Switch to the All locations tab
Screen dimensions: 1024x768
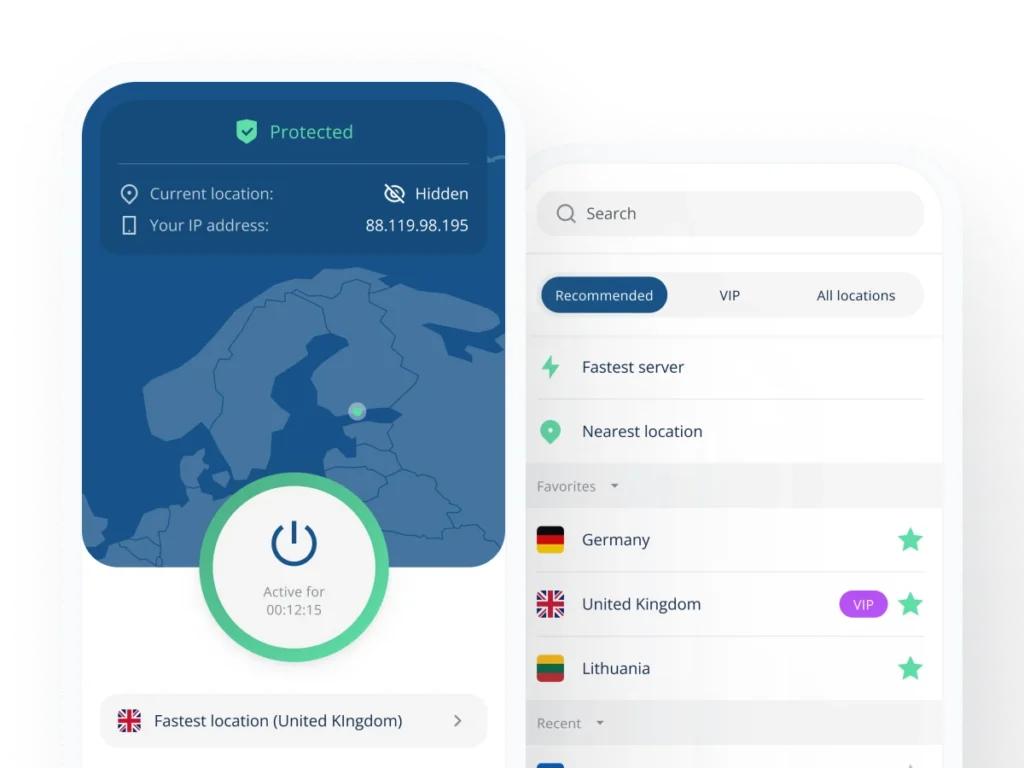click(856, 295)
